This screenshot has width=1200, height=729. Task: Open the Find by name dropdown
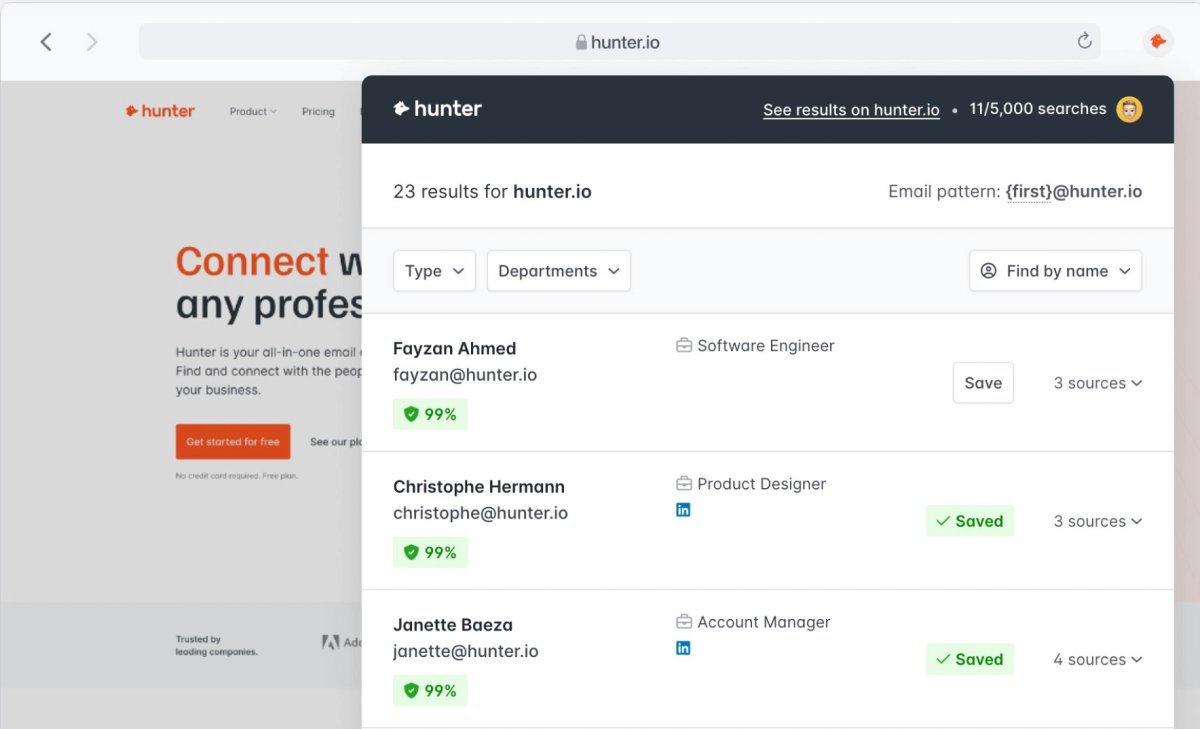coord(1056,271)
